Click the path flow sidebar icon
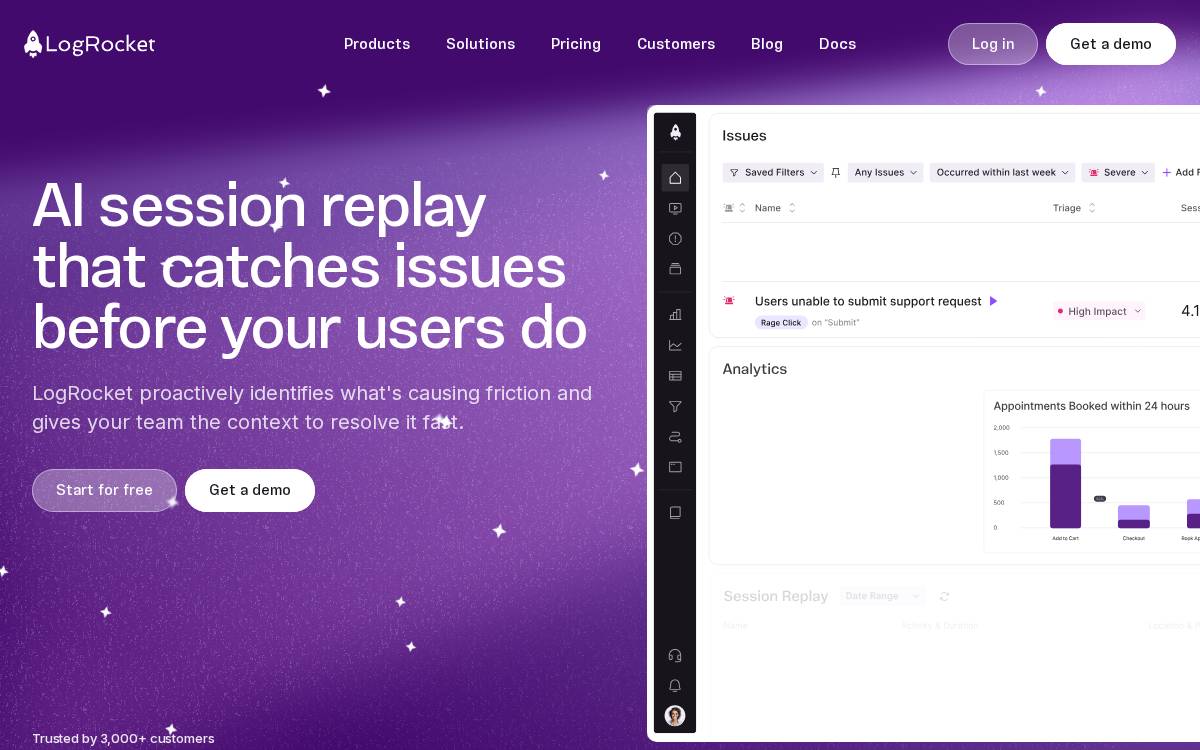 tap(675, 437)
